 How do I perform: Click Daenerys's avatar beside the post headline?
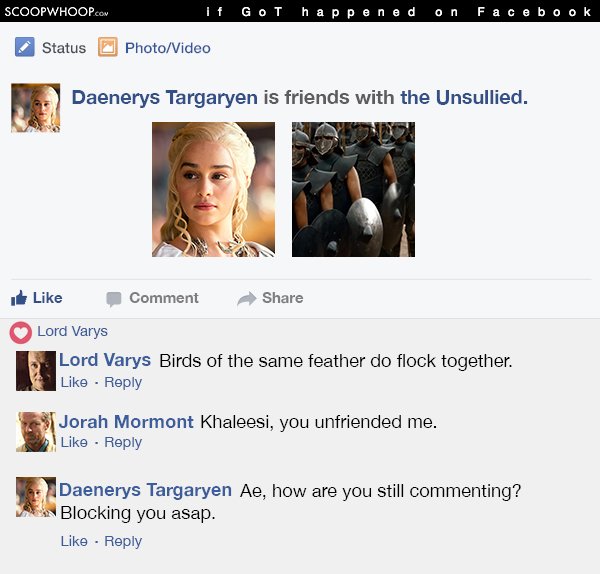pyautogui.click(x=36, y=108)
